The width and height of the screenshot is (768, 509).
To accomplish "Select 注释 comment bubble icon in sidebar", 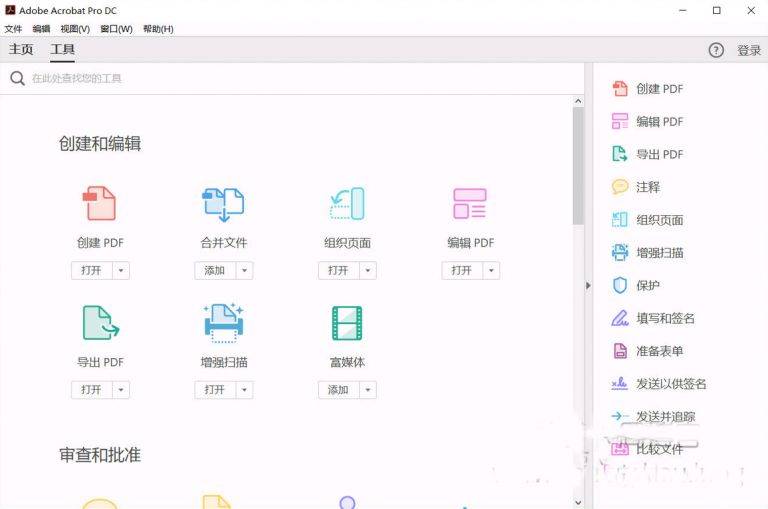I will point(620,187).
